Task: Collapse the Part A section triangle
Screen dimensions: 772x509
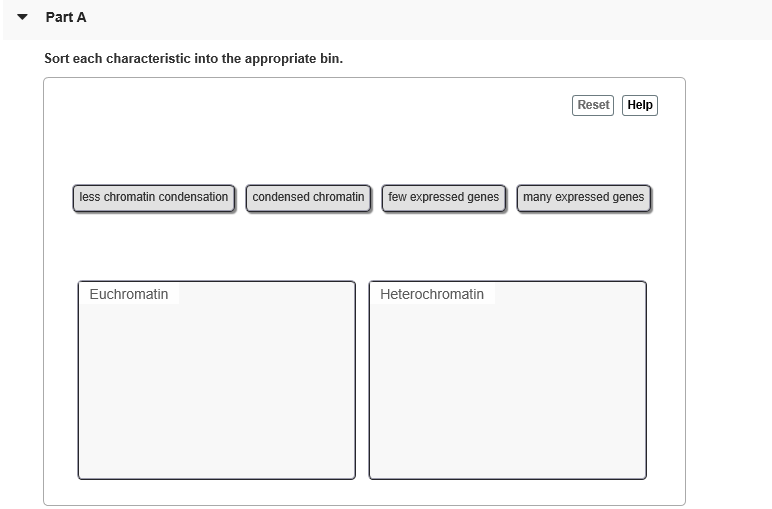Action: 22,18
